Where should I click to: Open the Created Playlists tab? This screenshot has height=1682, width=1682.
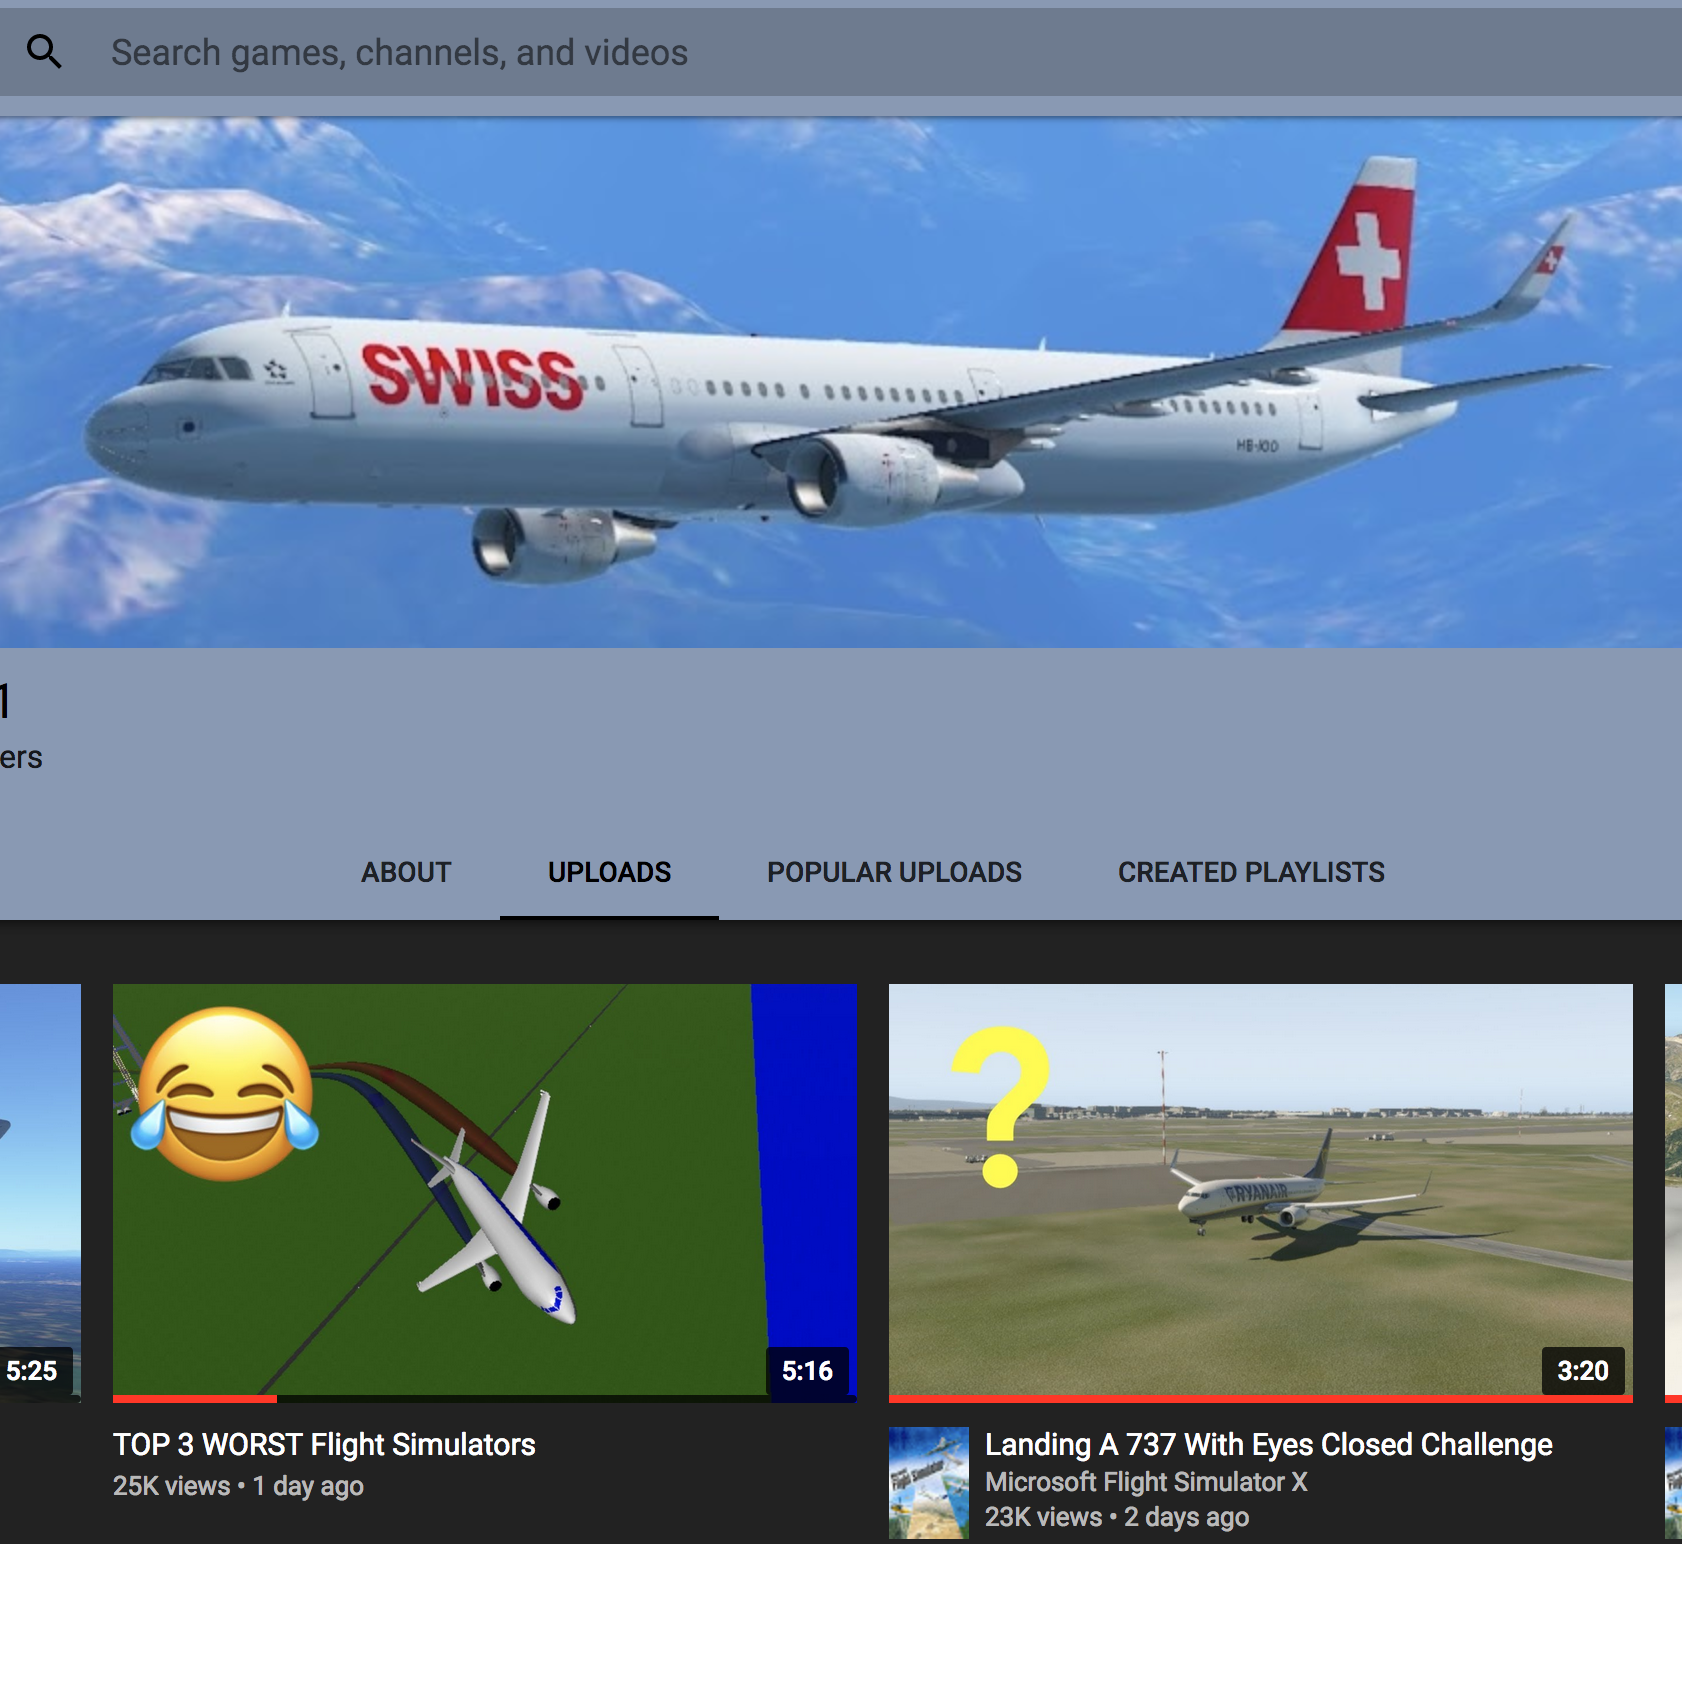(x=1251, y=872)
